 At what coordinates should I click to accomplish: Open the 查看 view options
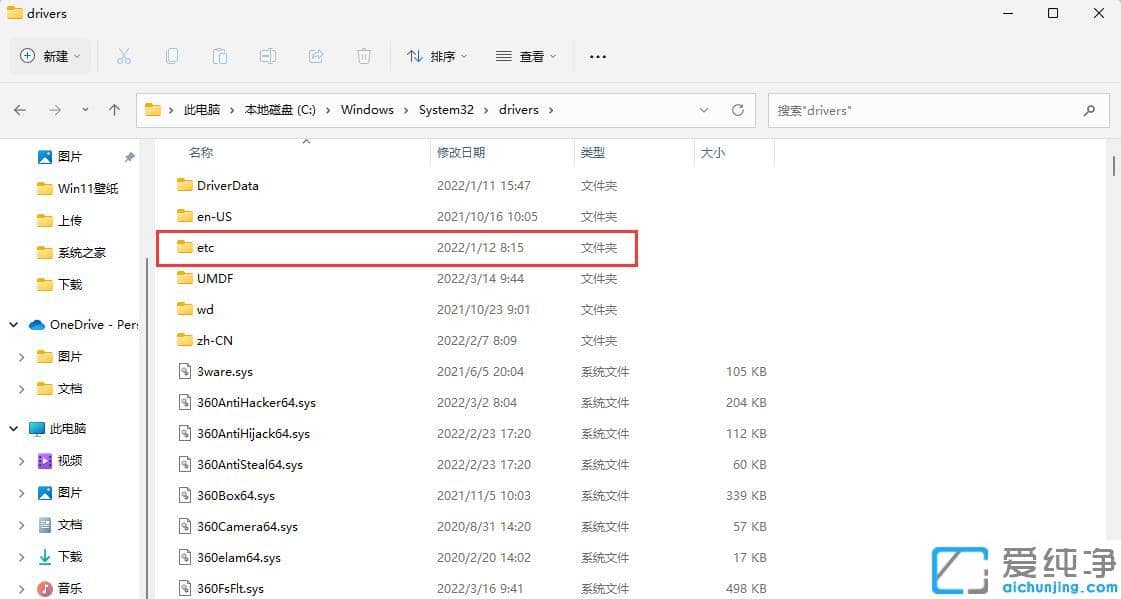pyautogui.click(x=526, y=56)
